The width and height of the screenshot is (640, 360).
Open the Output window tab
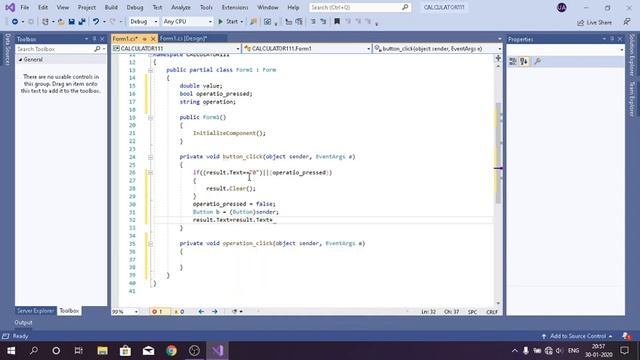pos(23,322)
